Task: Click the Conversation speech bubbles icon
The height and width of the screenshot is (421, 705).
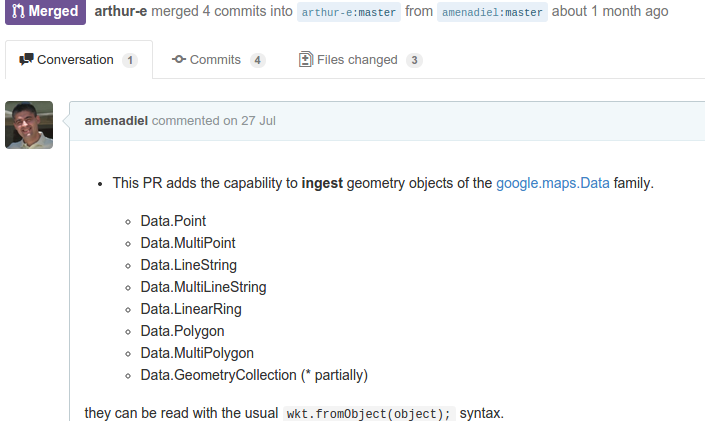Action: click(x=27, y=59)
